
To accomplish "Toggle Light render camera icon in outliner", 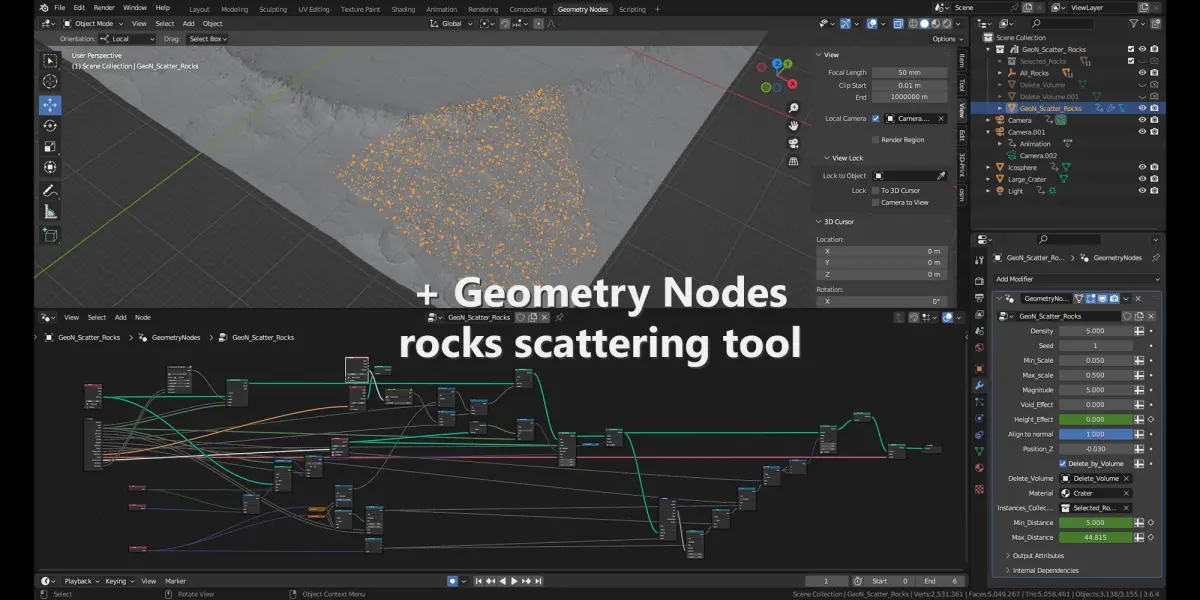I will tap(1155, 191).
